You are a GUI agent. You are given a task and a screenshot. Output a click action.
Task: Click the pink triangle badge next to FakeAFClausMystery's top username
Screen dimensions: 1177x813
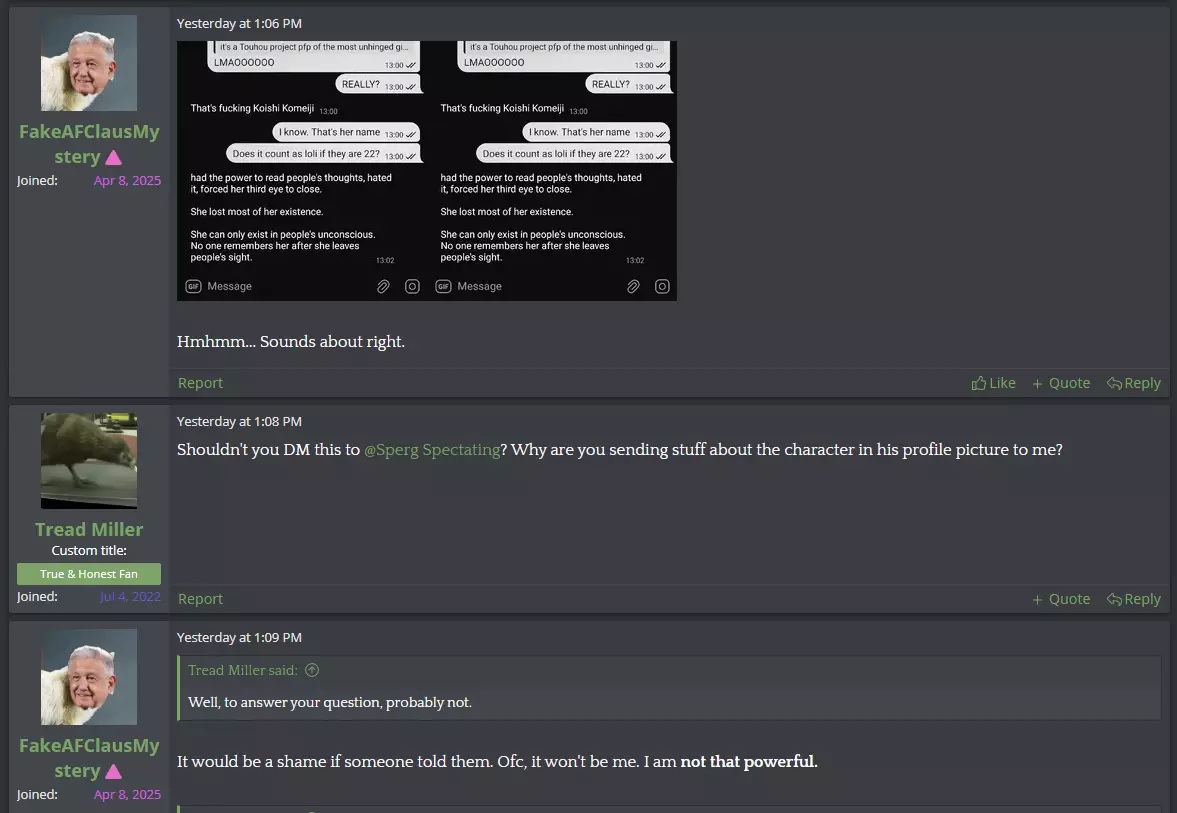(113, 157)
